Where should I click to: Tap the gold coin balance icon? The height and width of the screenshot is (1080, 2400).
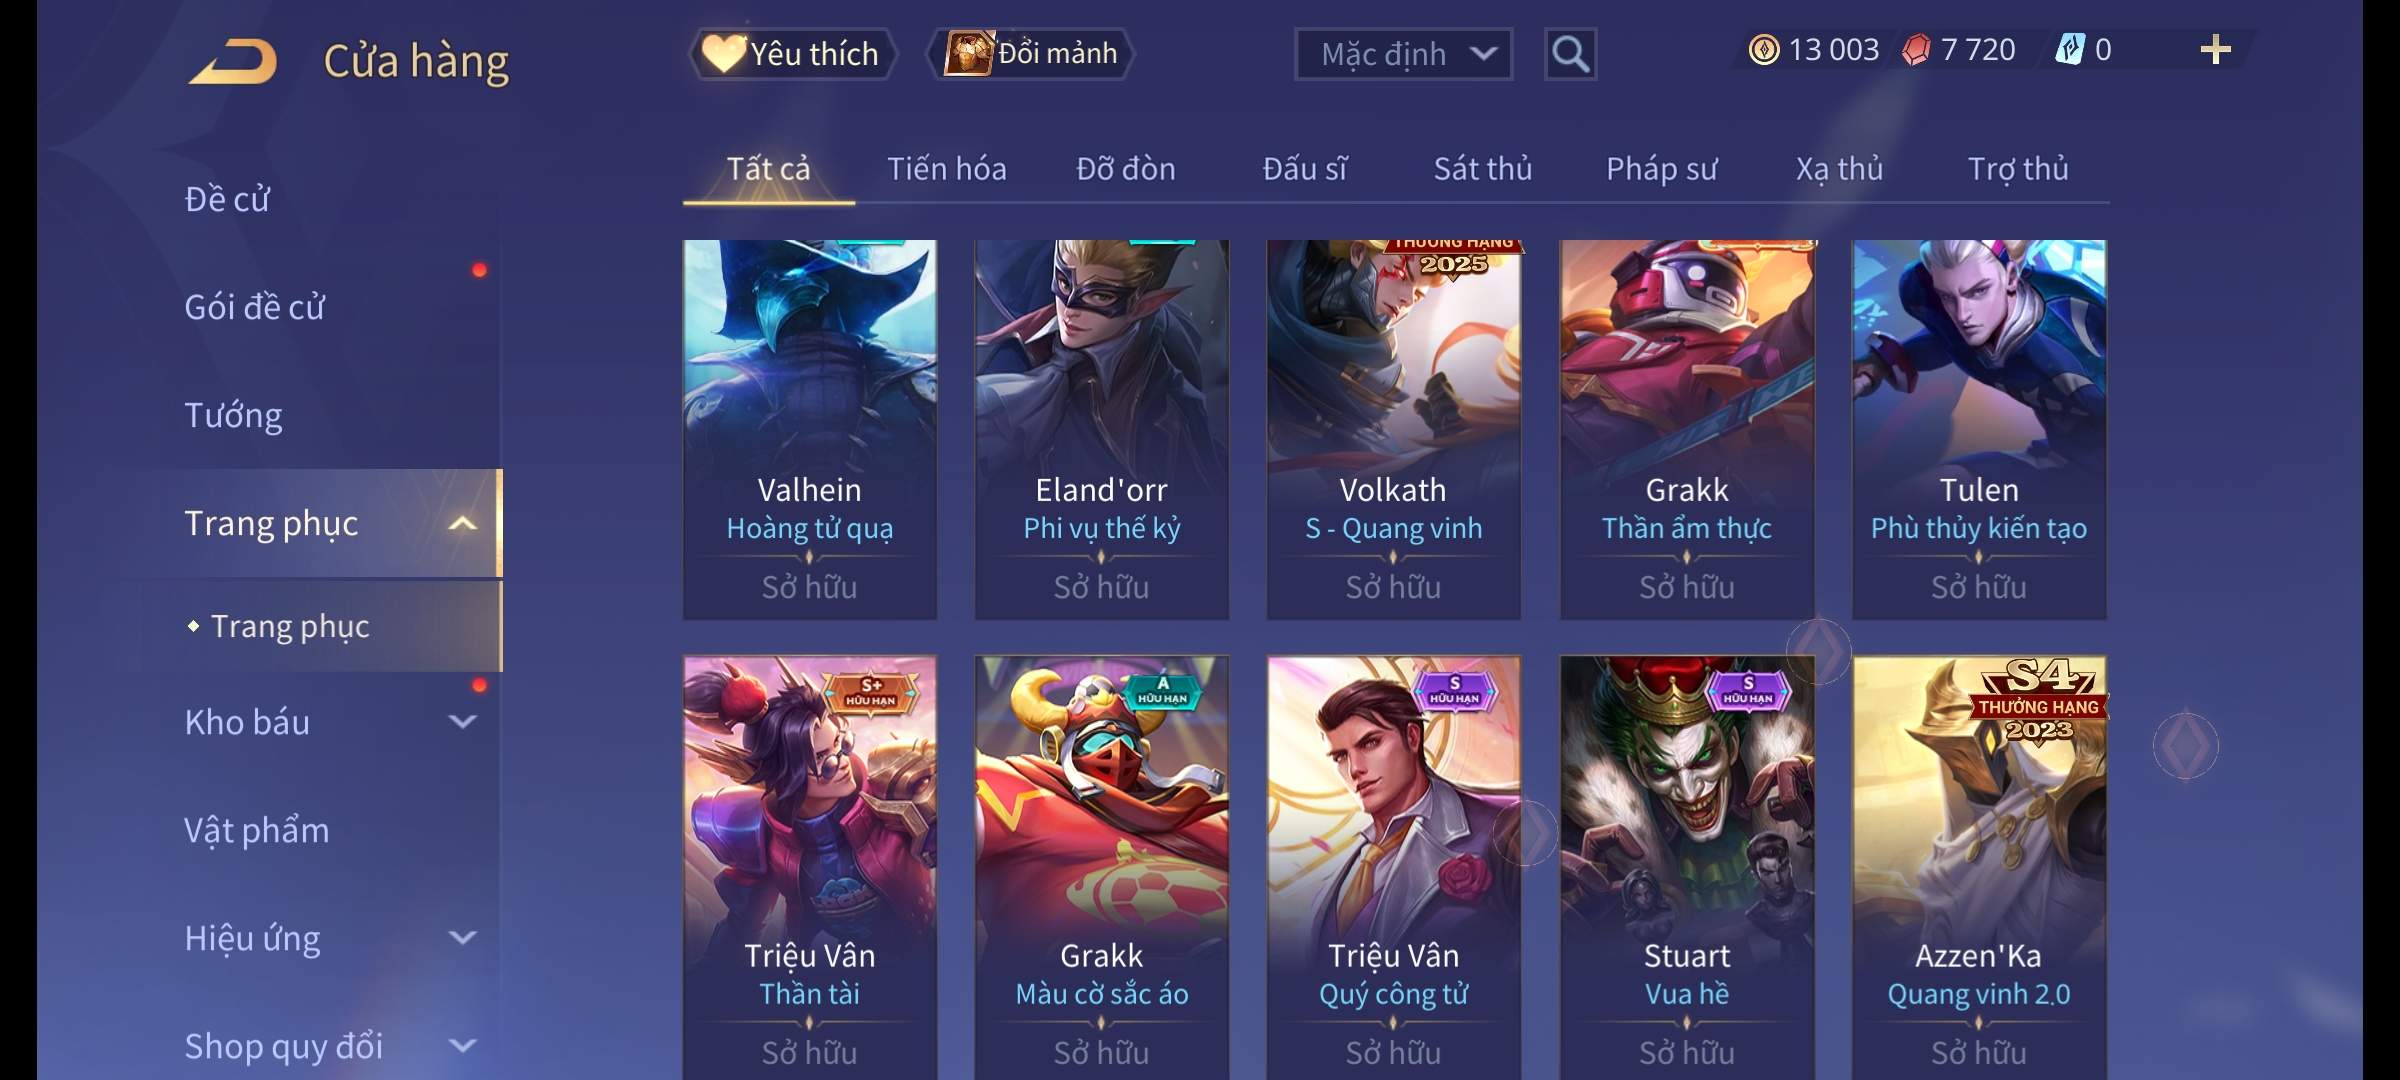(1763, 50)
